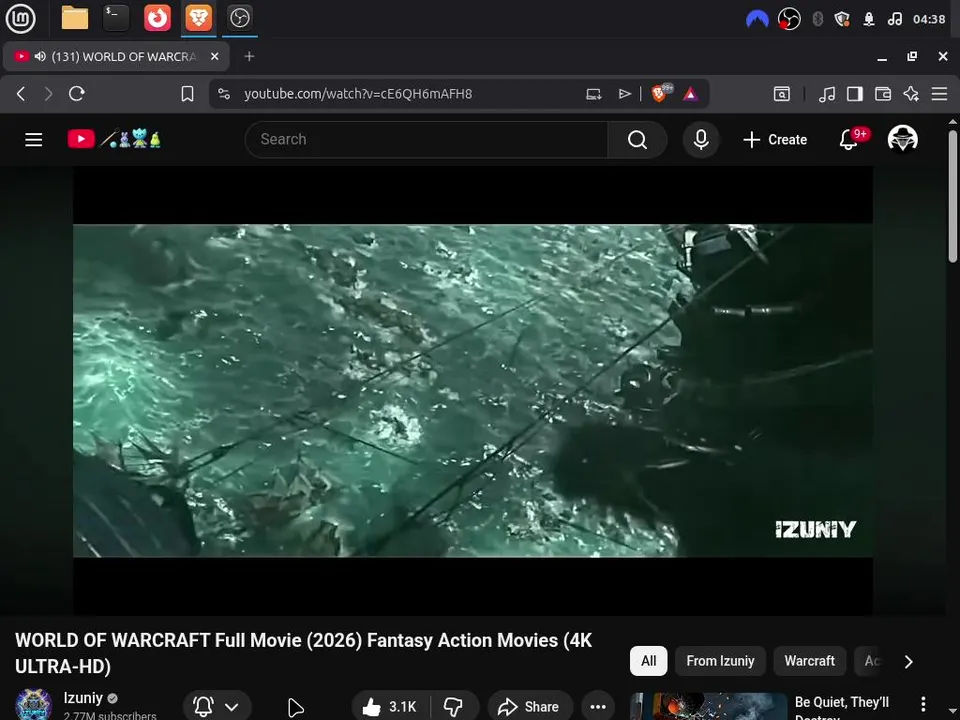
Task: Open YouTube notifications bell
Action: click(x=849, y=140)
